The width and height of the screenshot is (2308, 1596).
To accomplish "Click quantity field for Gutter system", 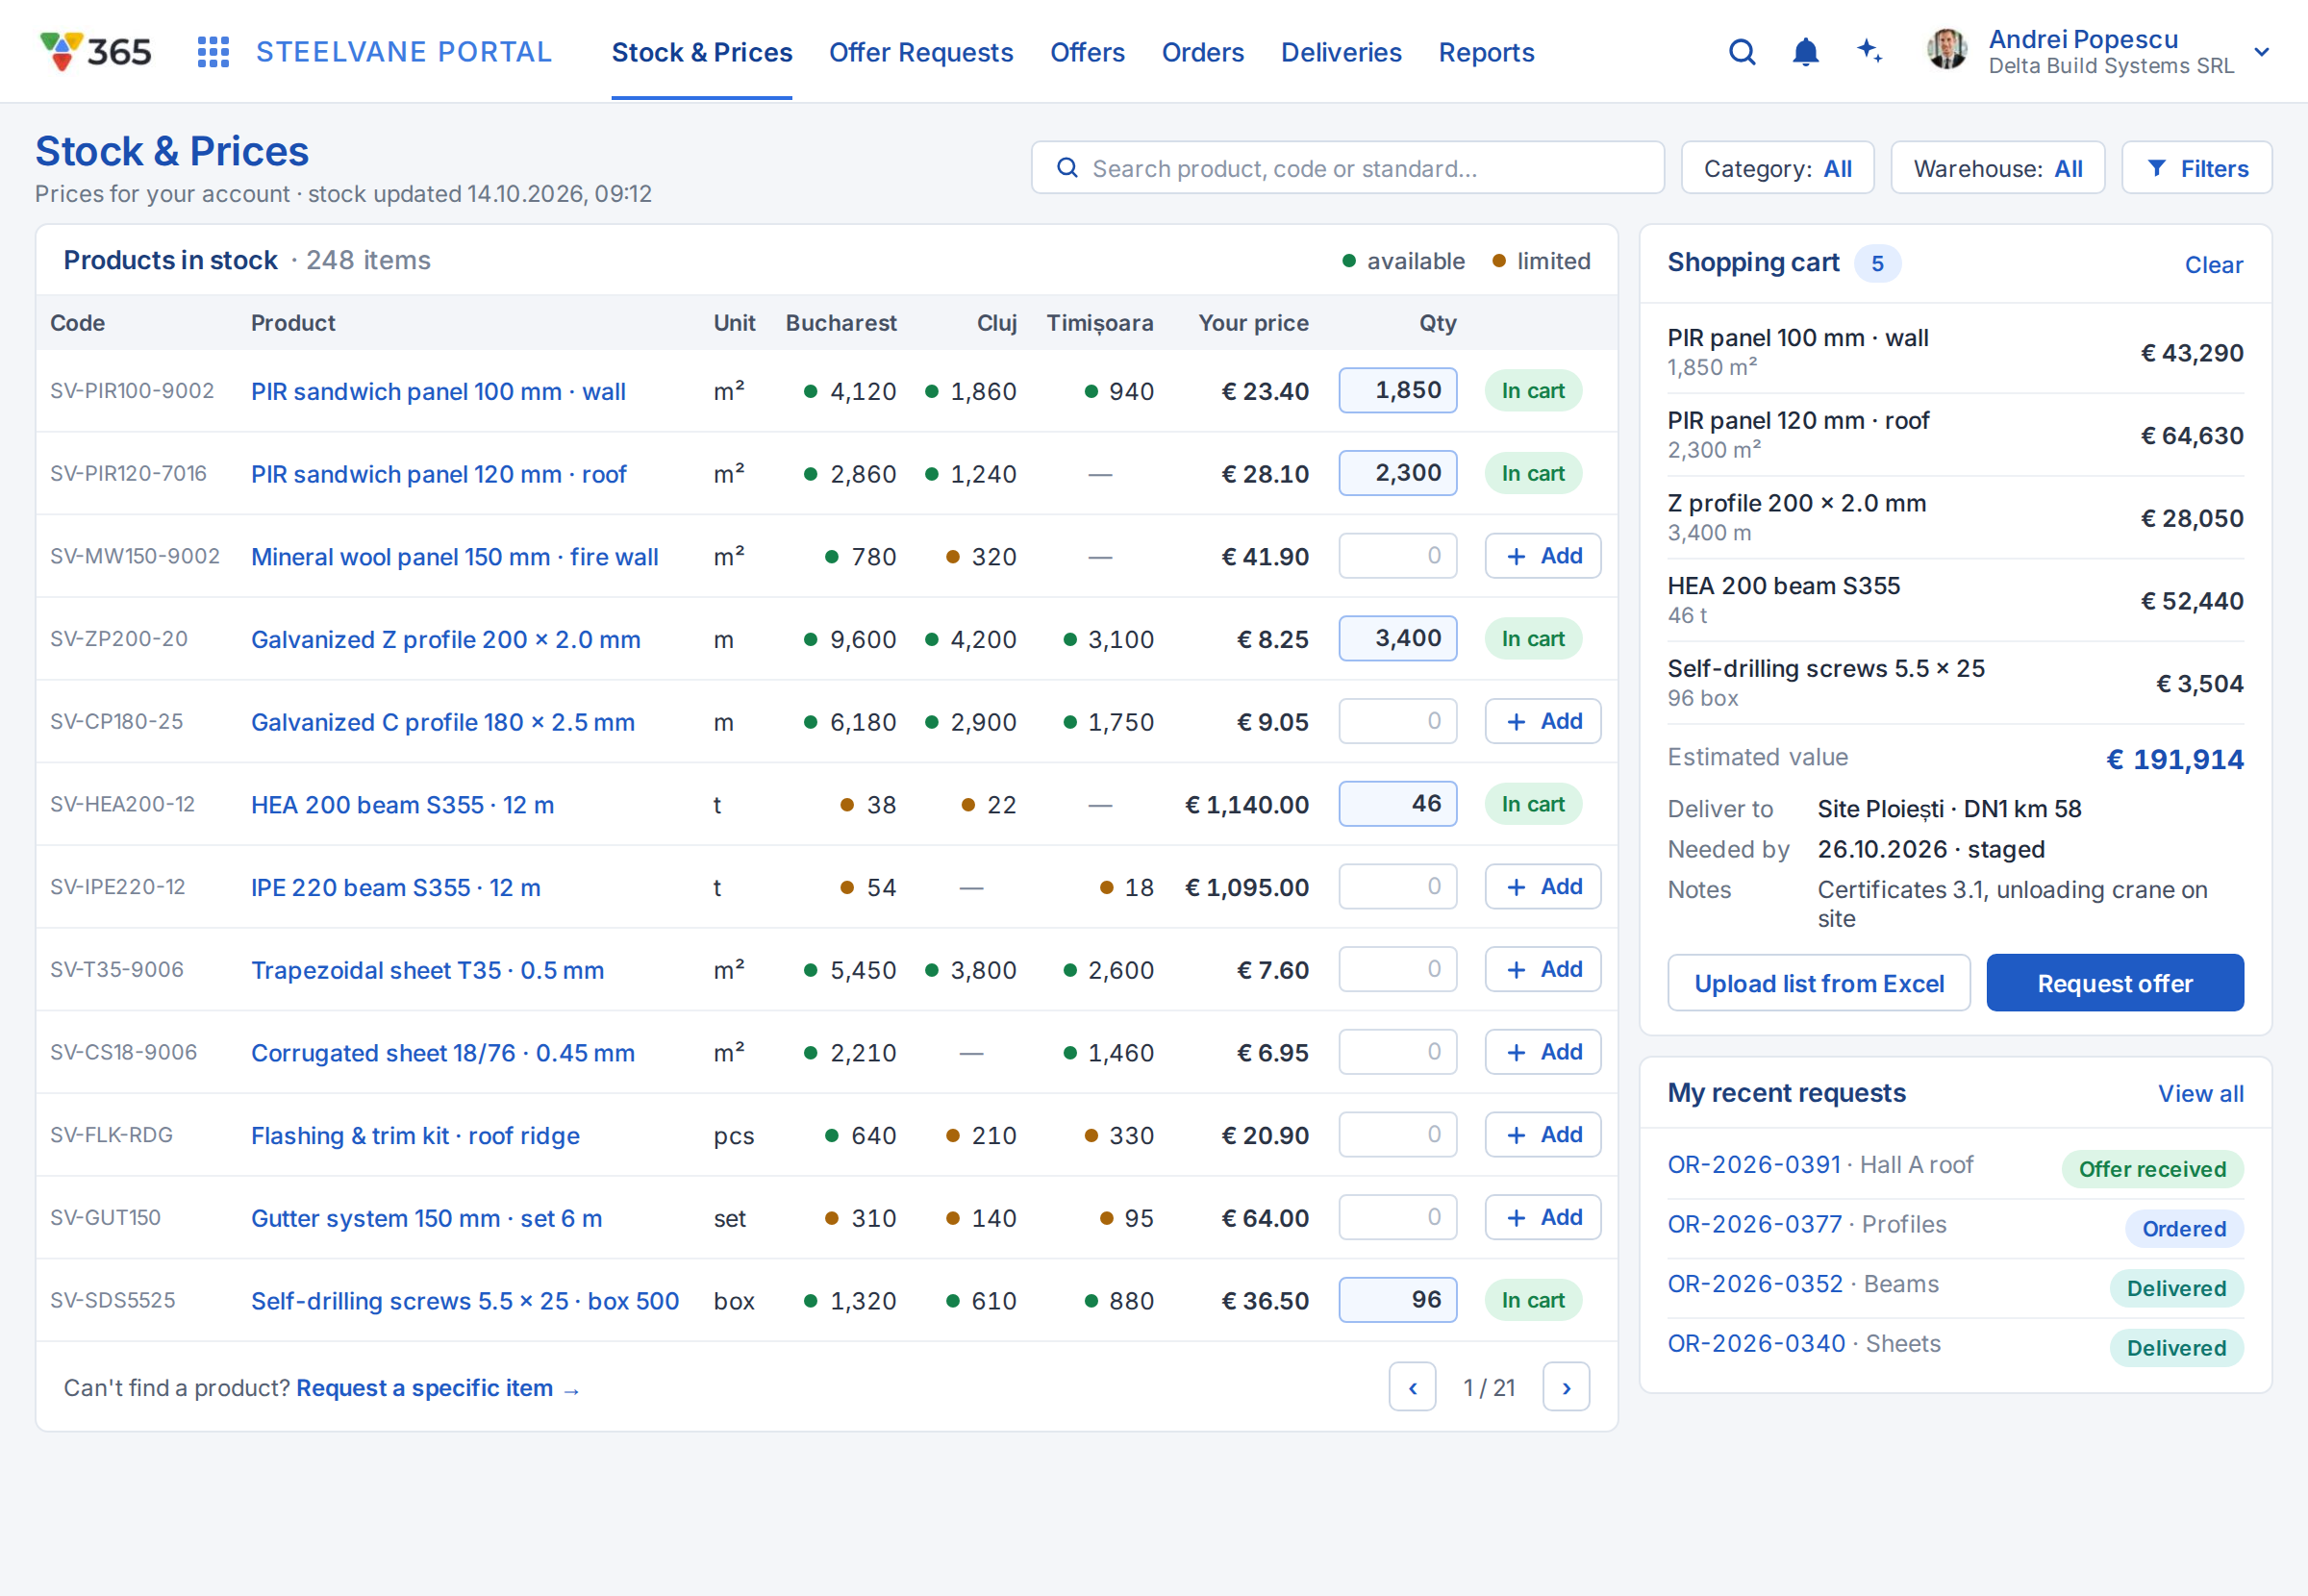I will [x=1397, y=1217].
